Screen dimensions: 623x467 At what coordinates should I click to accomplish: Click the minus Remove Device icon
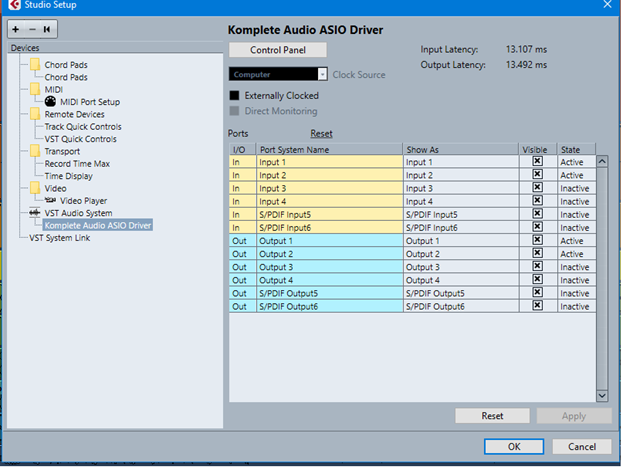click(x=32, y=29)
